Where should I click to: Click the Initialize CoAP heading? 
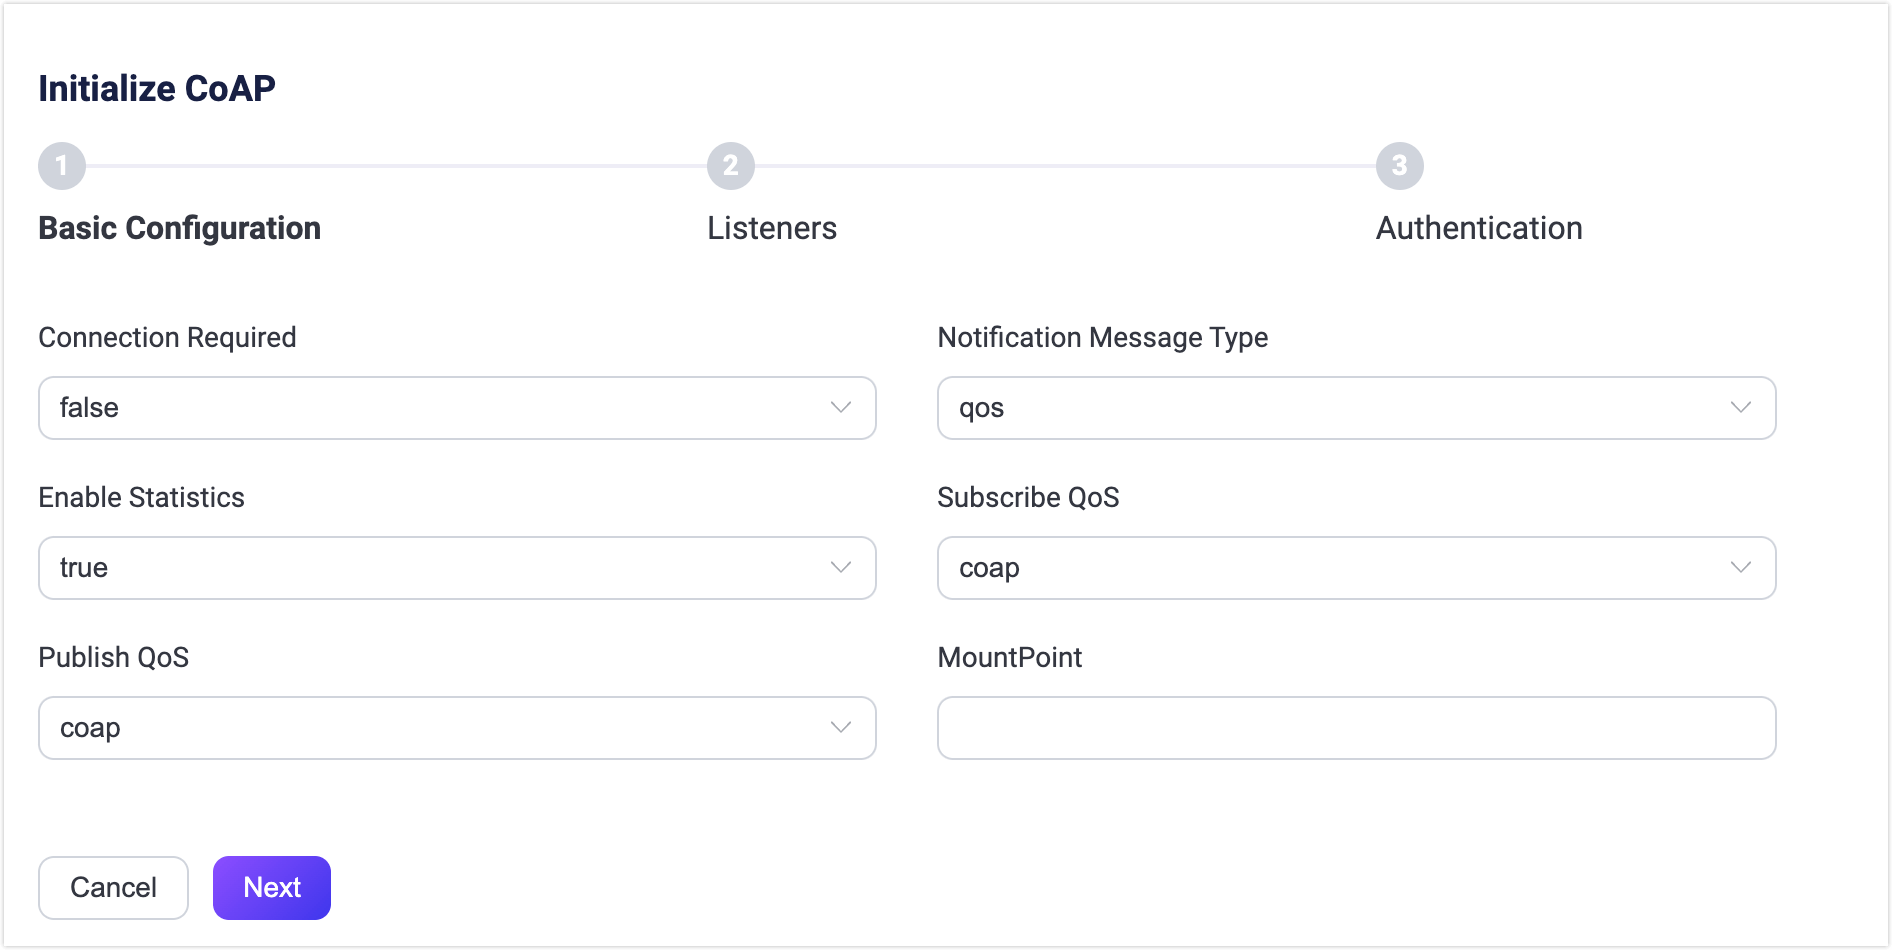[157, 89]
